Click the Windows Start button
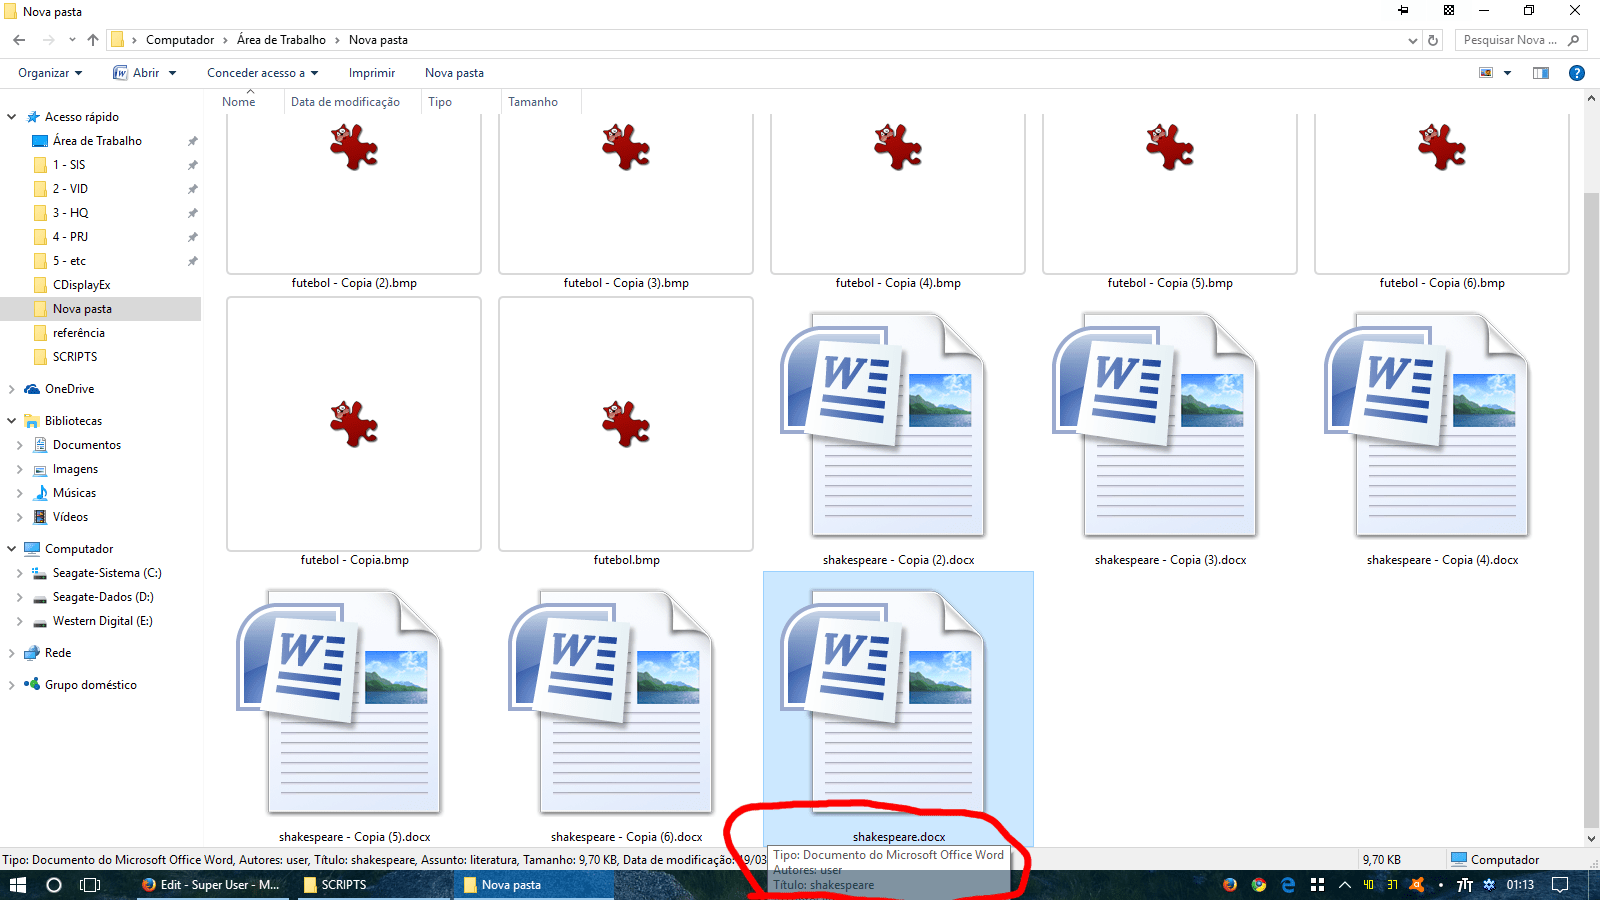Image resolution: width=1600 pixels, height=900 pixels. pos(18,885)
